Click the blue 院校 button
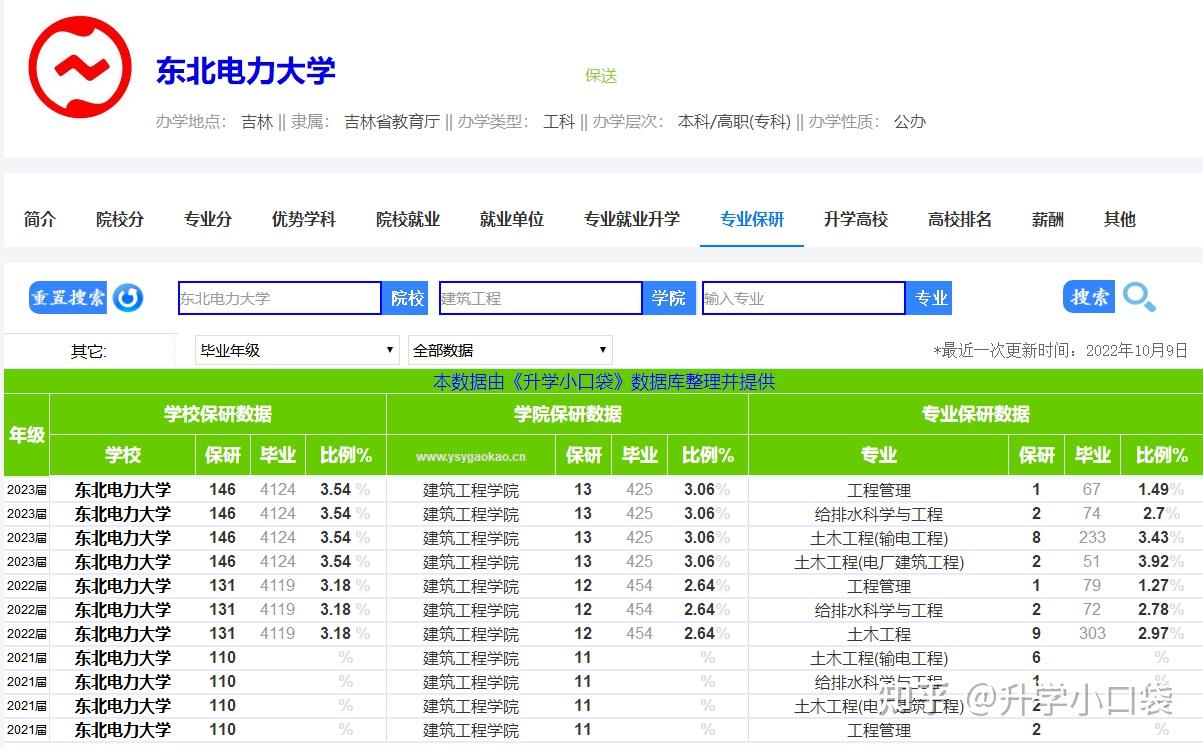 point(407,298)
